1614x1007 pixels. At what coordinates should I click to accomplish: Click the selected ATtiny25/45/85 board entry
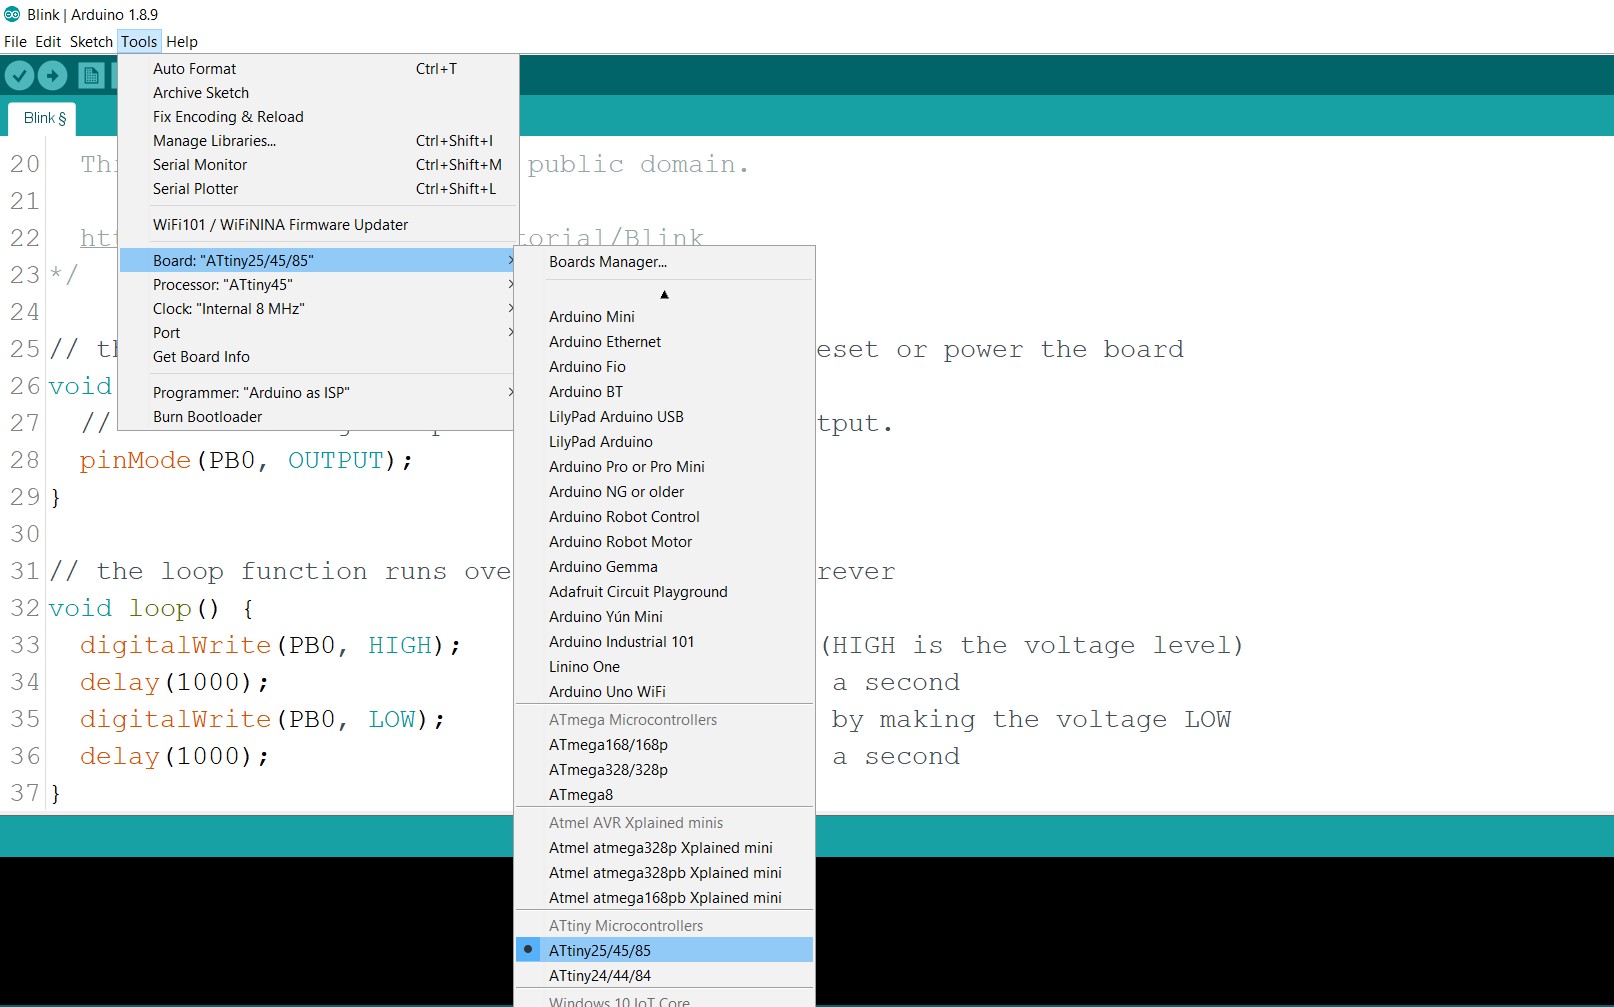pos(664,951)
